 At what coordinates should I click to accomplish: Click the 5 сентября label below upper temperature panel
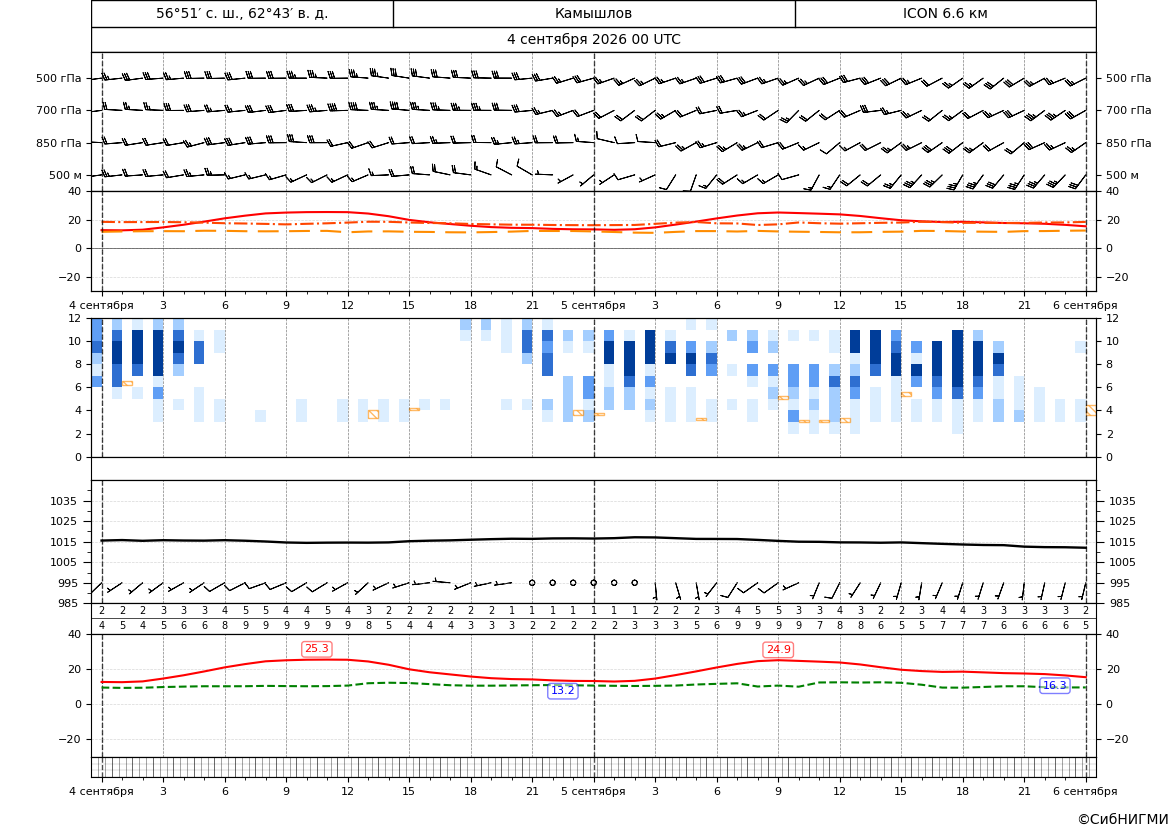(593, 305)
